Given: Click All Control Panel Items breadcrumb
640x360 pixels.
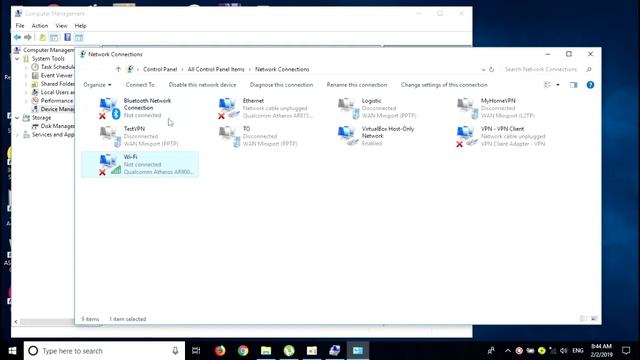Looking at the screenshot, I should click(216, 69).
